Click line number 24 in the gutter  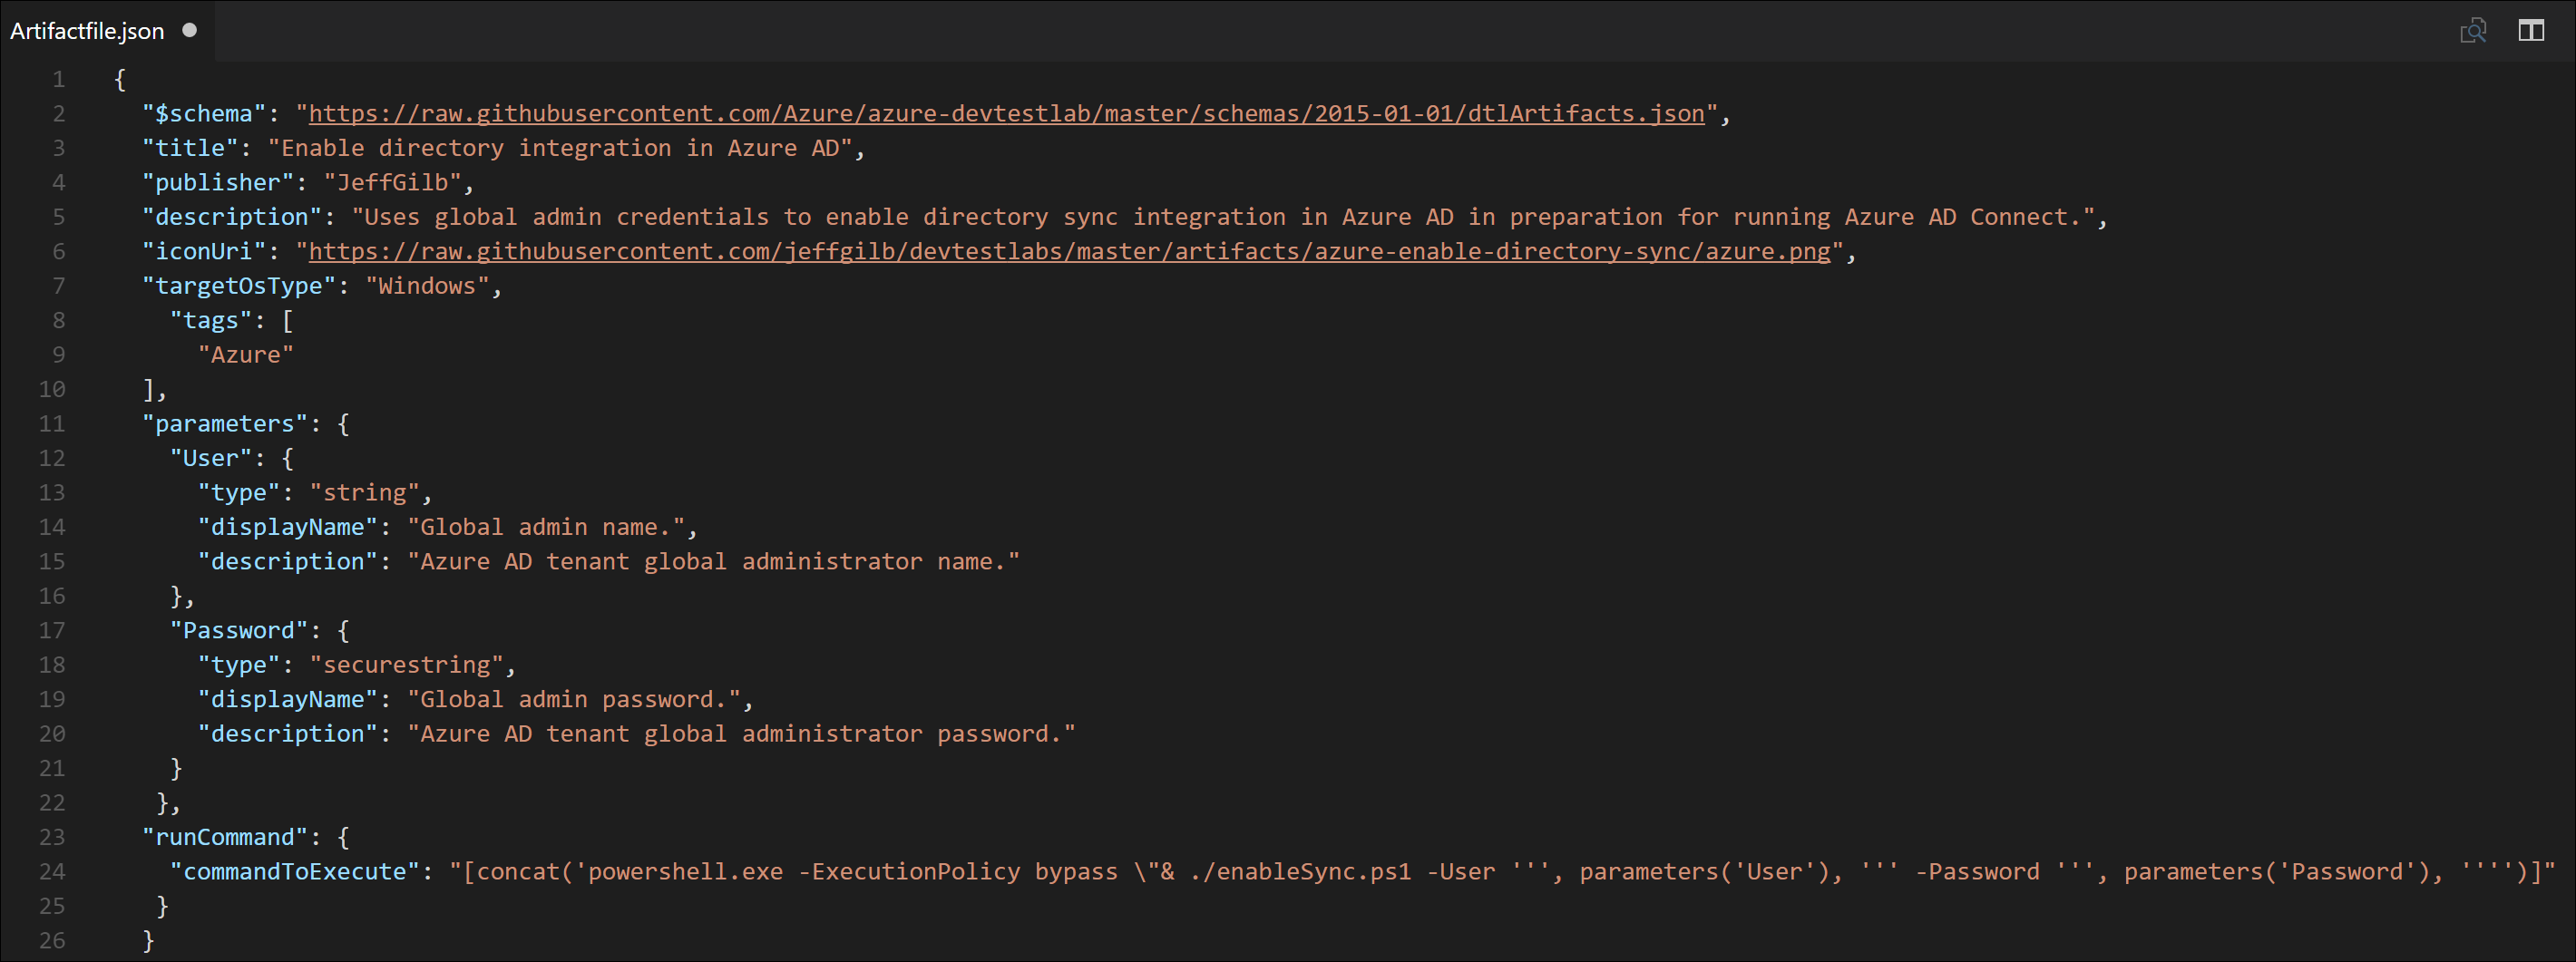(x=52, y=872)
